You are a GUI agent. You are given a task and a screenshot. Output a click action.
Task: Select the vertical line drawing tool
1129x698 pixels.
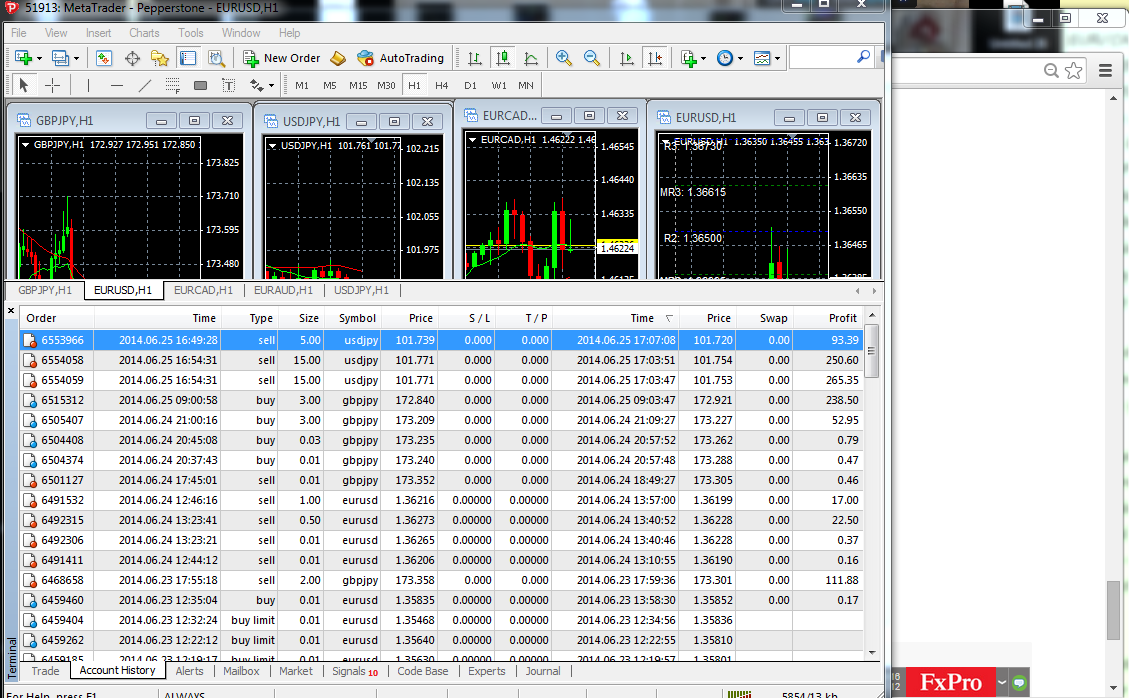(89, 86)
